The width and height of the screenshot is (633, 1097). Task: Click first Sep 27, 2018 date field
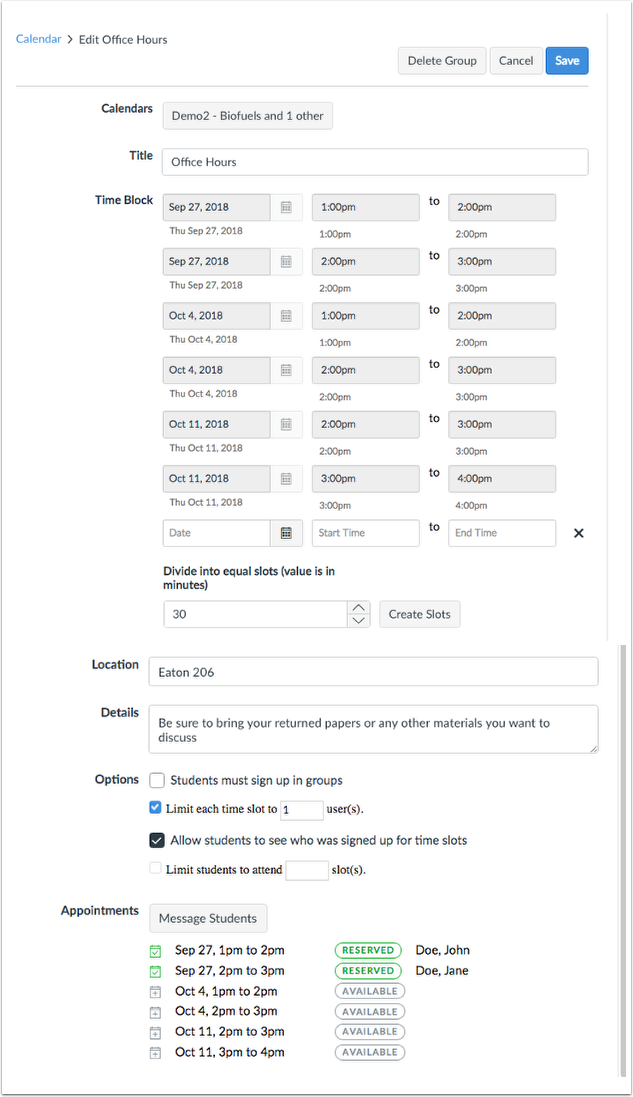pyautogui.click(x=217, y=207)
